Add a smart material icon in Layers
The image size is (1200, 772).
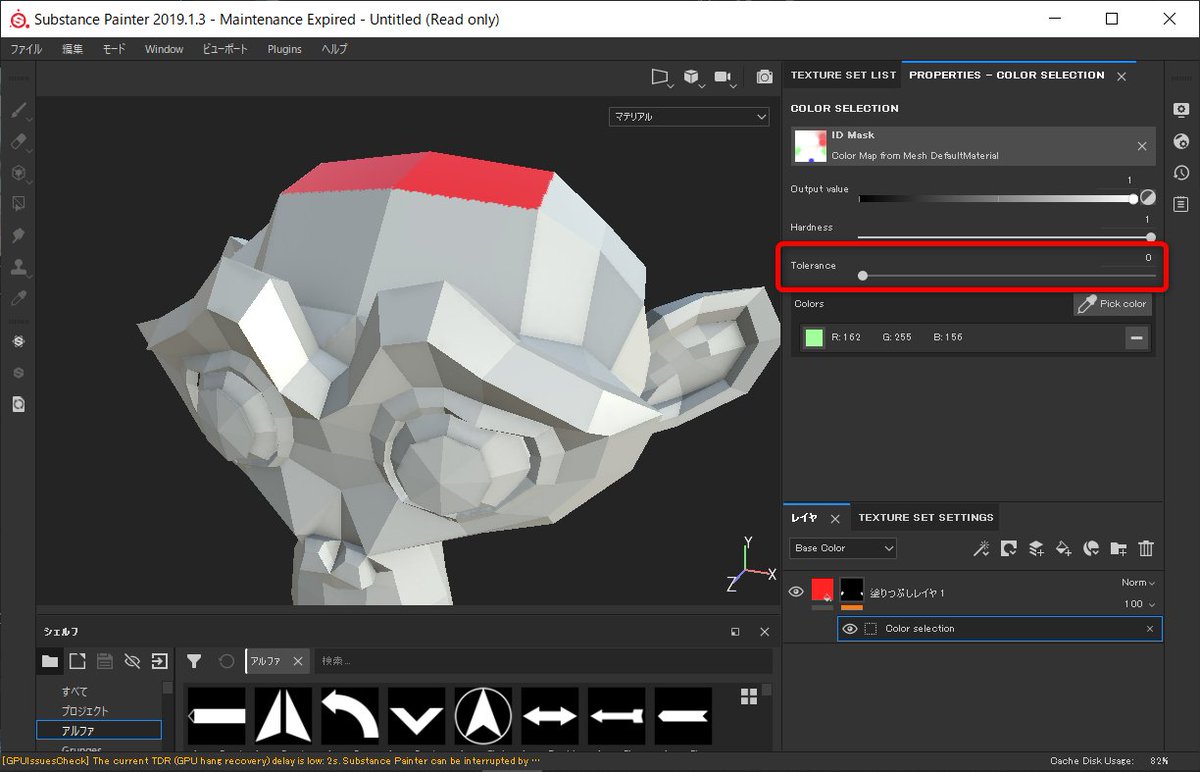coord(1091,548)
